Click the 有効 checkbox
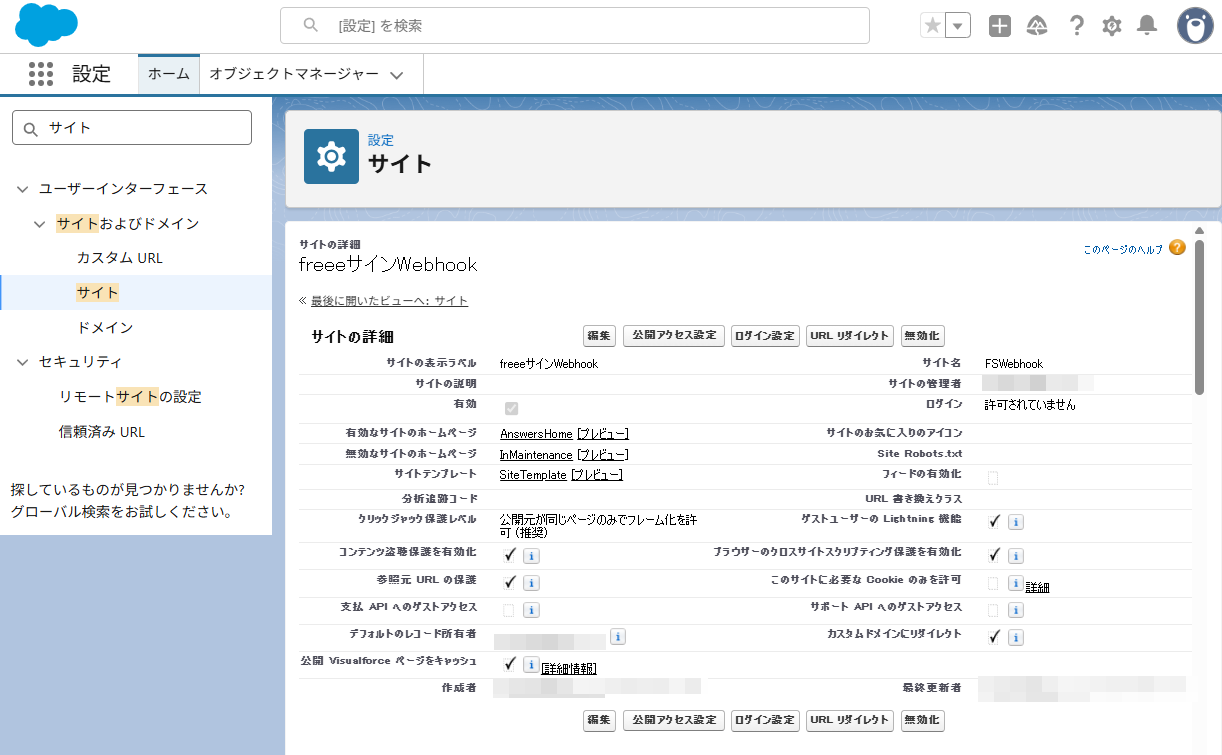 click(x=511, y=409)
